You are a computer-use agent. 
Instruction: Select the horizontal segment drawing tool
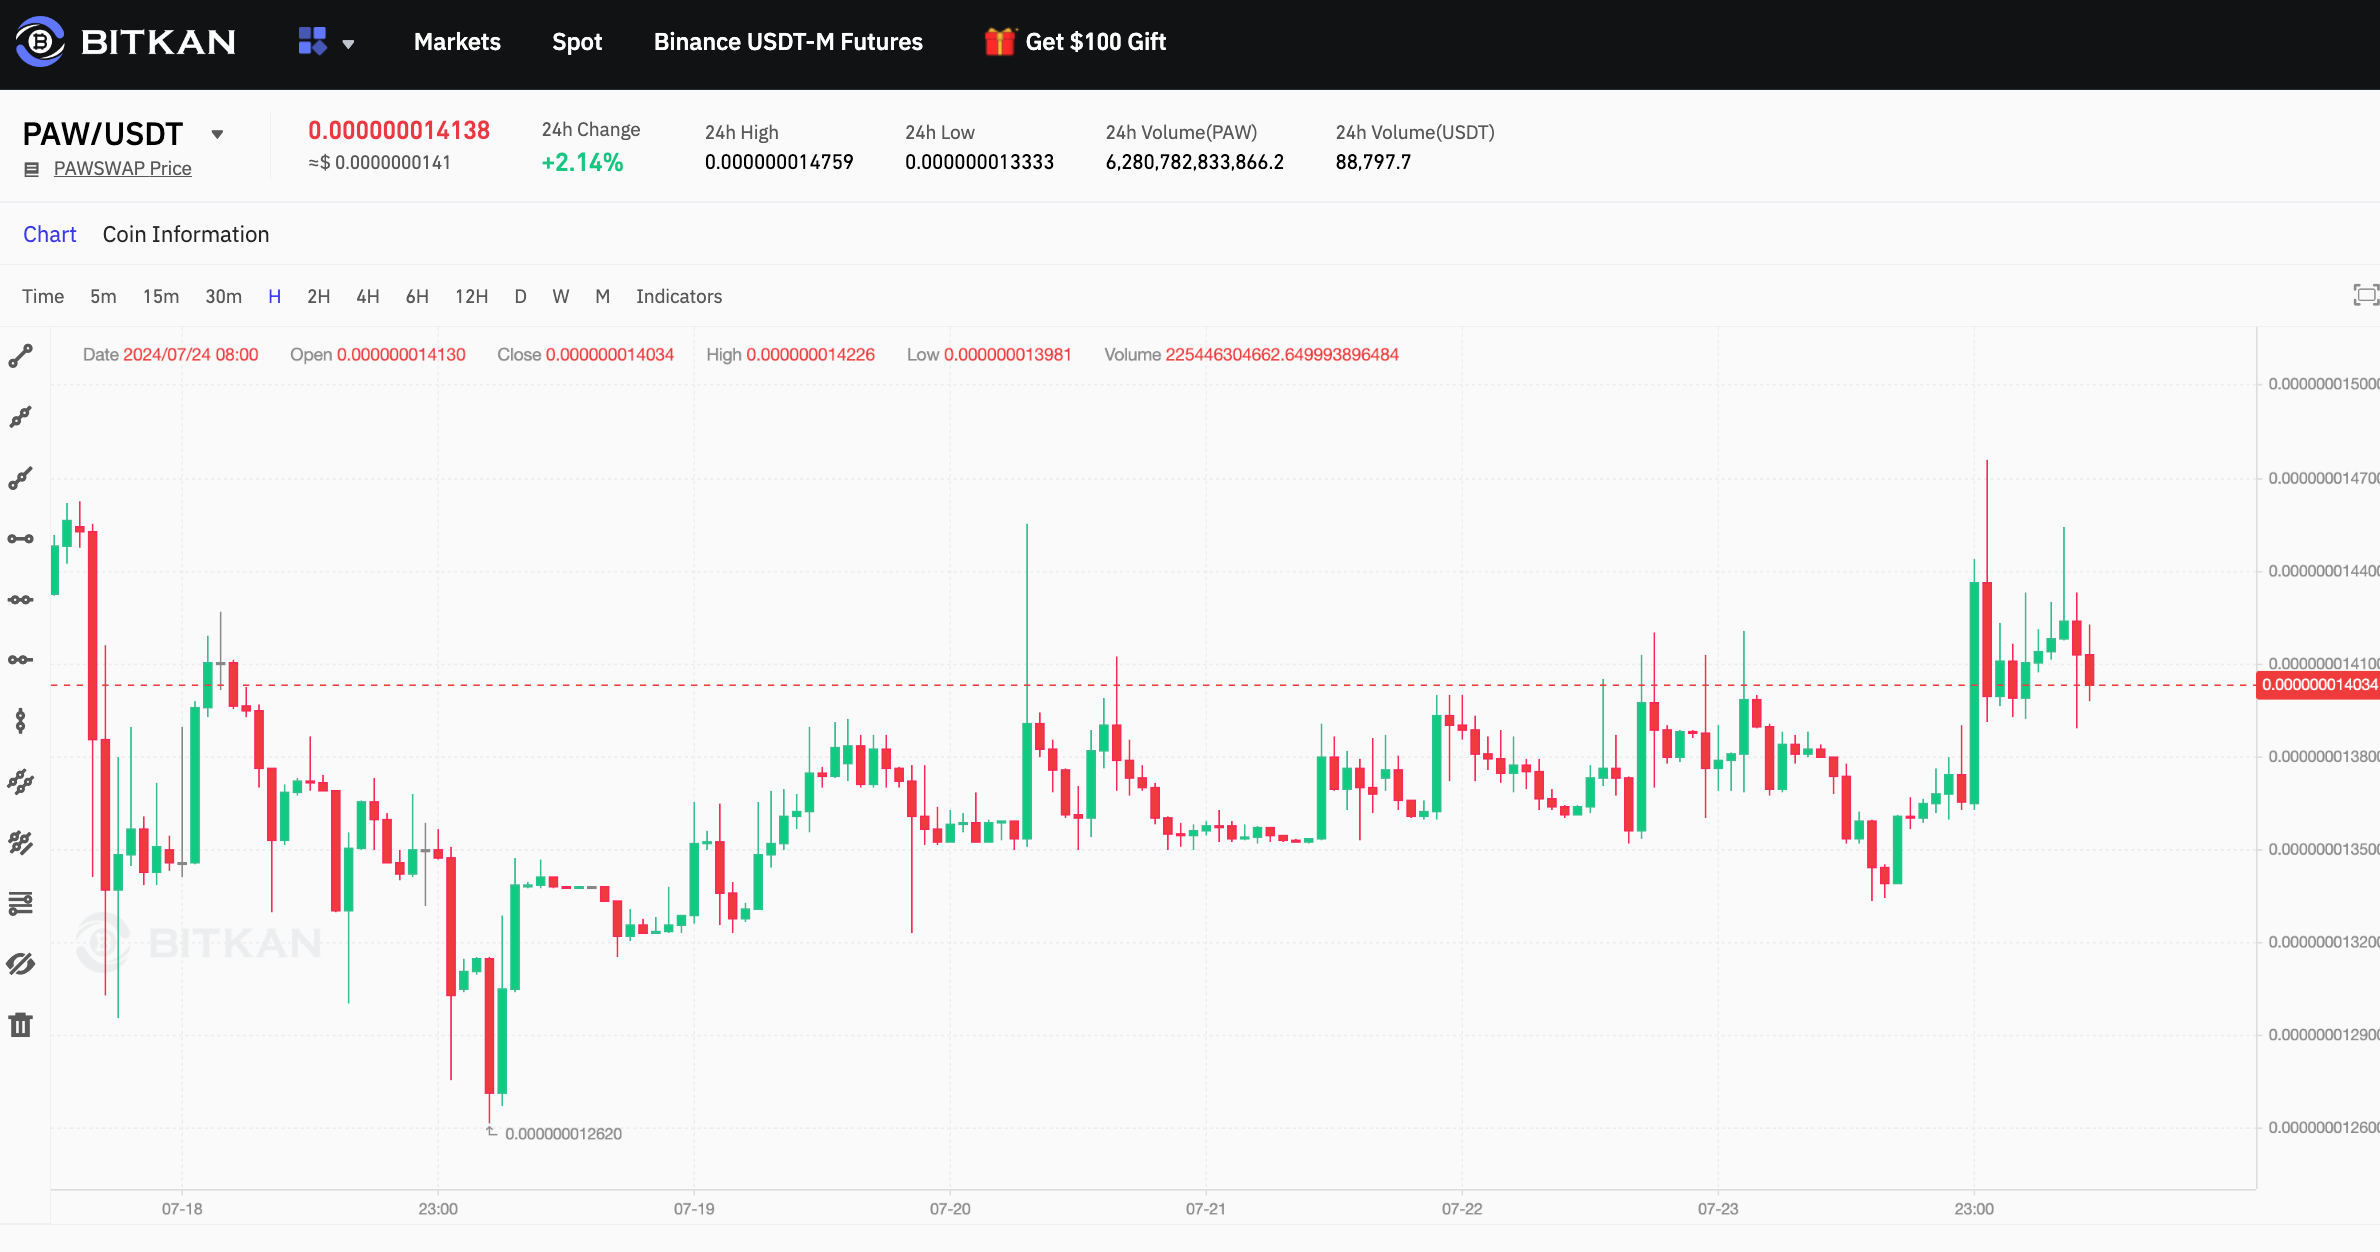click(20, 538)
